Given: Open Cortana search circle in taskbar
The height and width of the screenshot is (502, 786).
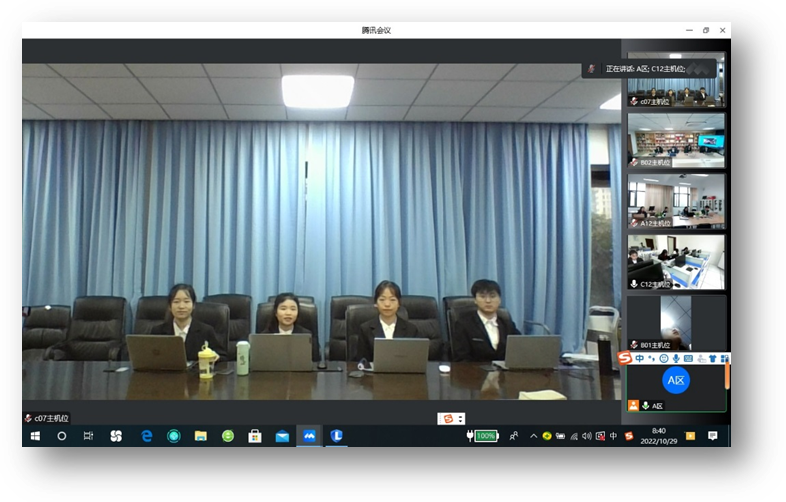Looking at the screenshot, I should tap(61, 436).
